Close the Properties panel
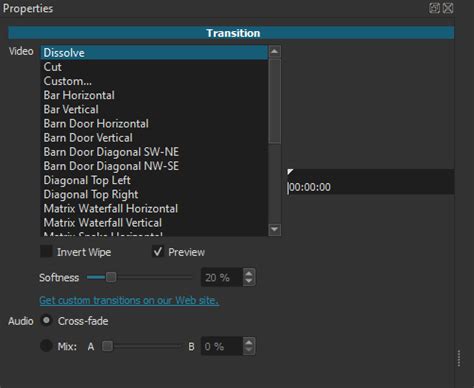This screenshot has width=474, height=388. tap(448, 8)
